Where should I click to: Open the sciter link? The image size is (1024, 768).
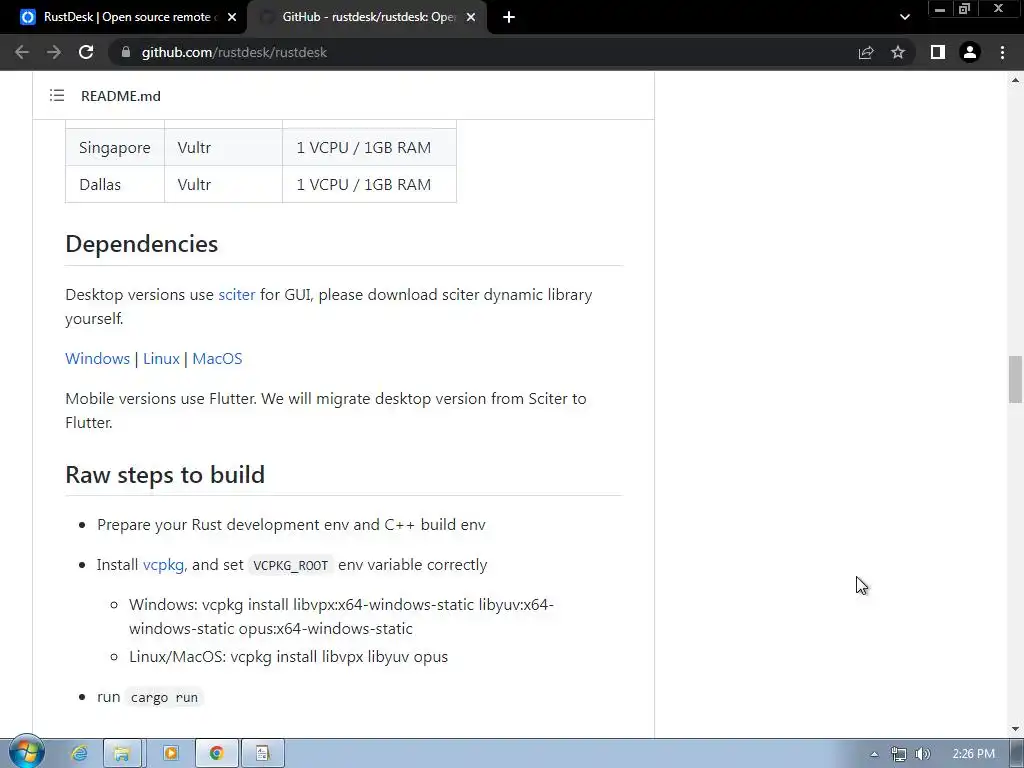click(236, 295)
